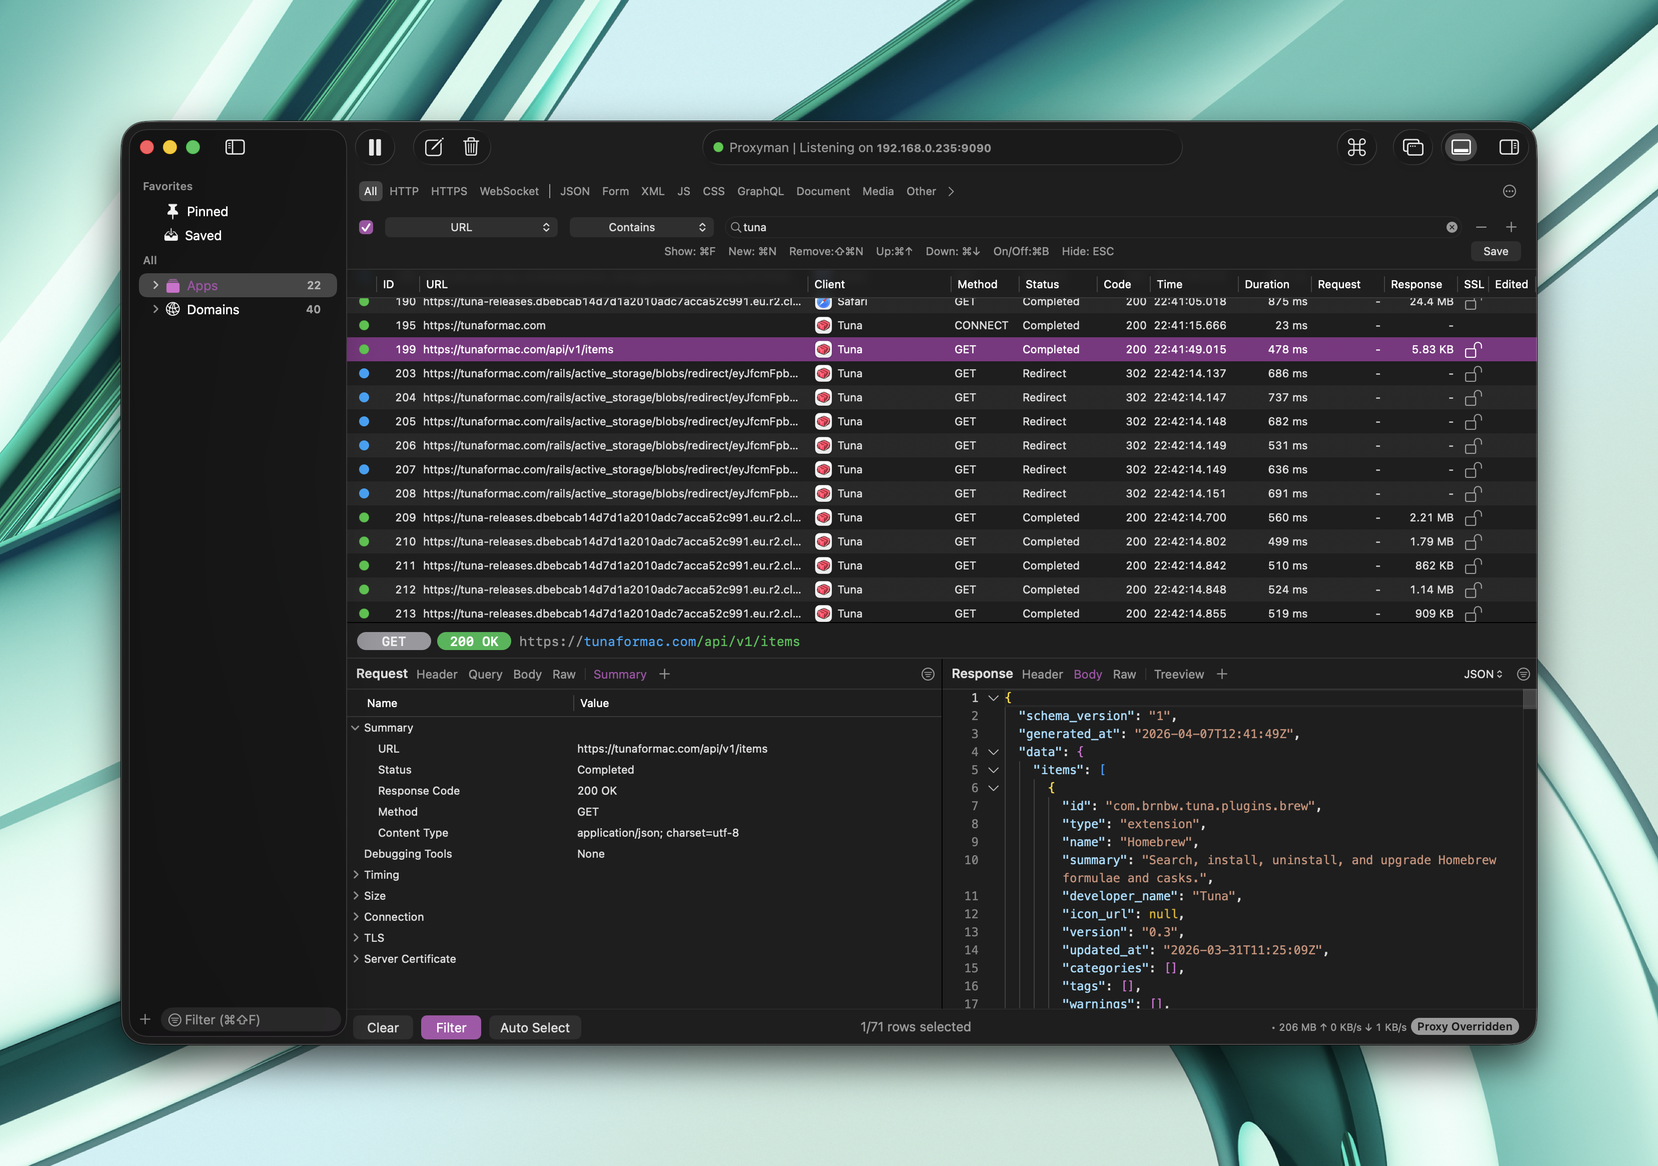Click the compose new request icon
This screenshot has height=1166, width=1658.
click(x=434, y=148)
